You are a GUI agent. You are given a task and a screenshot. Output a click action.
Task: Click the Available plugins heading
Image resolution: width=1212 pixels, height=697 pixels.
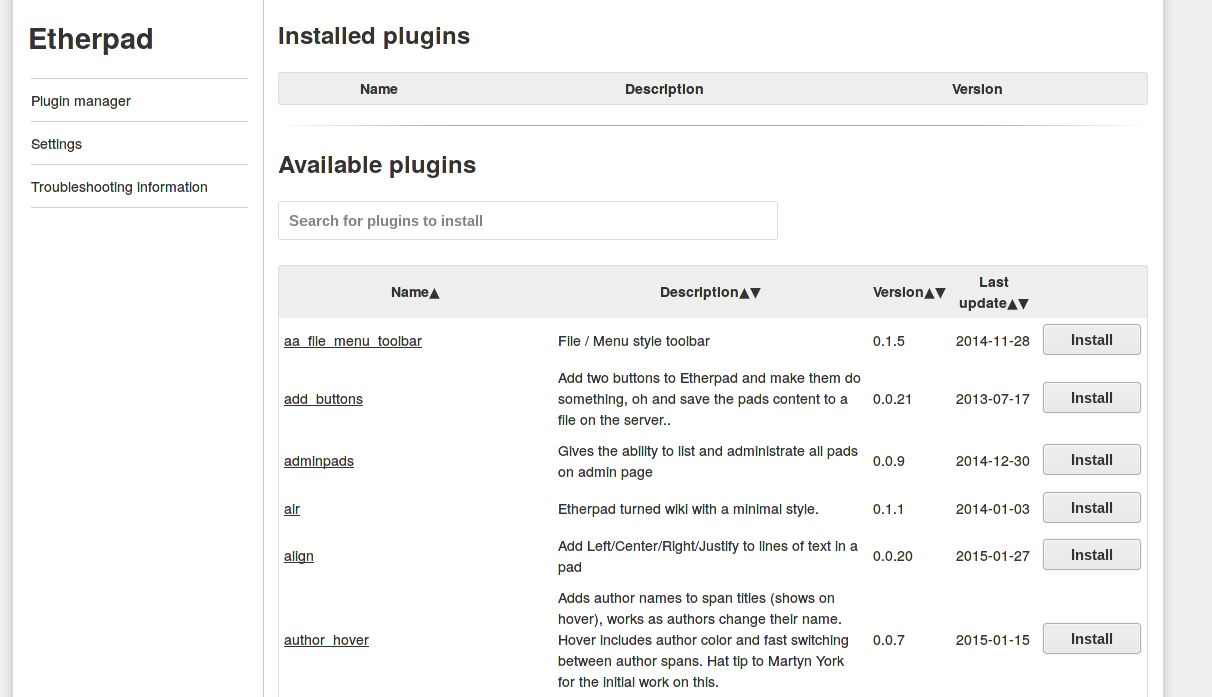377,165
